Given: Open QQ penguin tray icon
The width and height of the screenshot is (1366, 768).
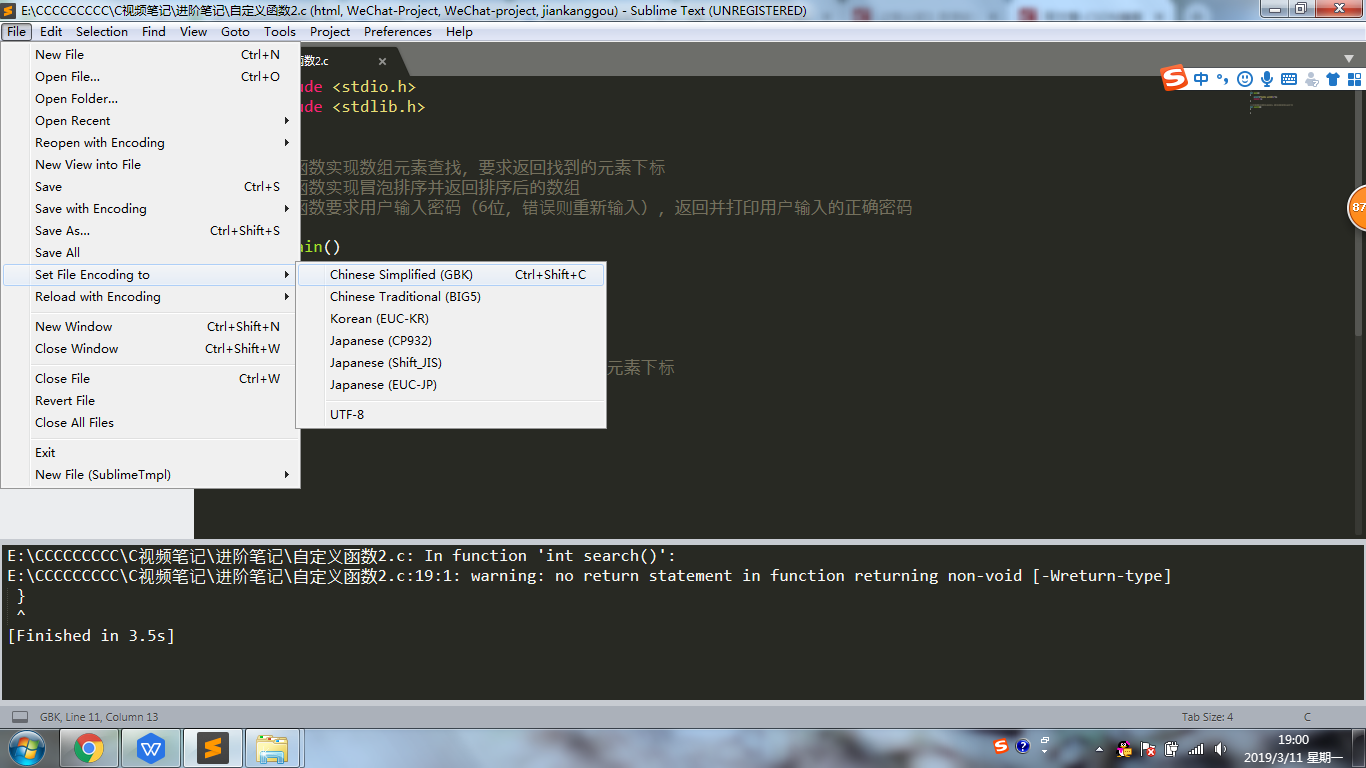Looking at the screenshot, I should [x=1124, y=748].
